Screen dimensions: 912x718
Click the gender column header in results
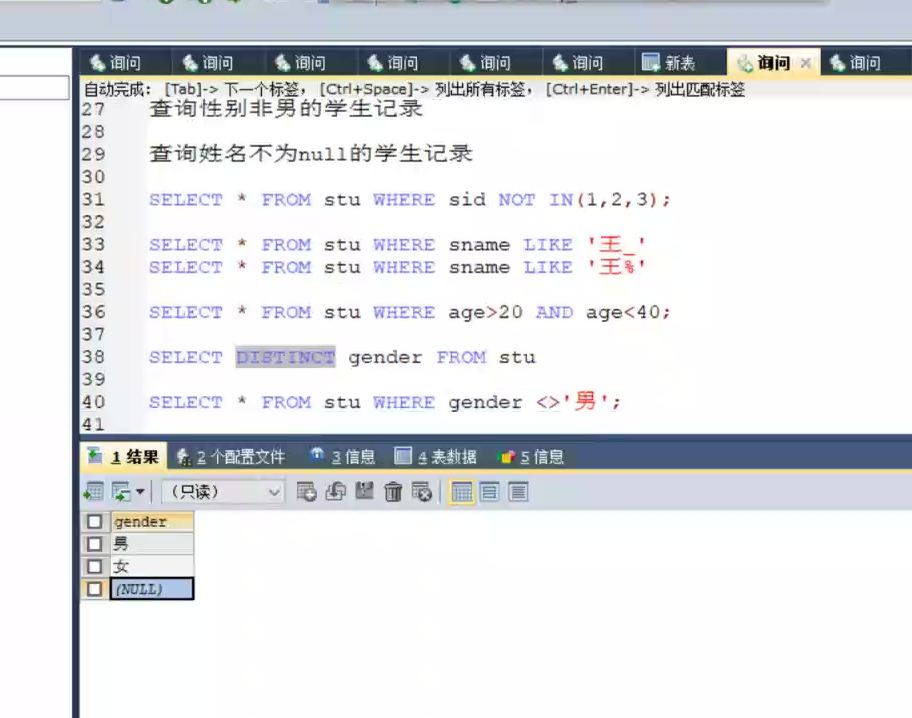pyautogui.click(x=140, y=521)
